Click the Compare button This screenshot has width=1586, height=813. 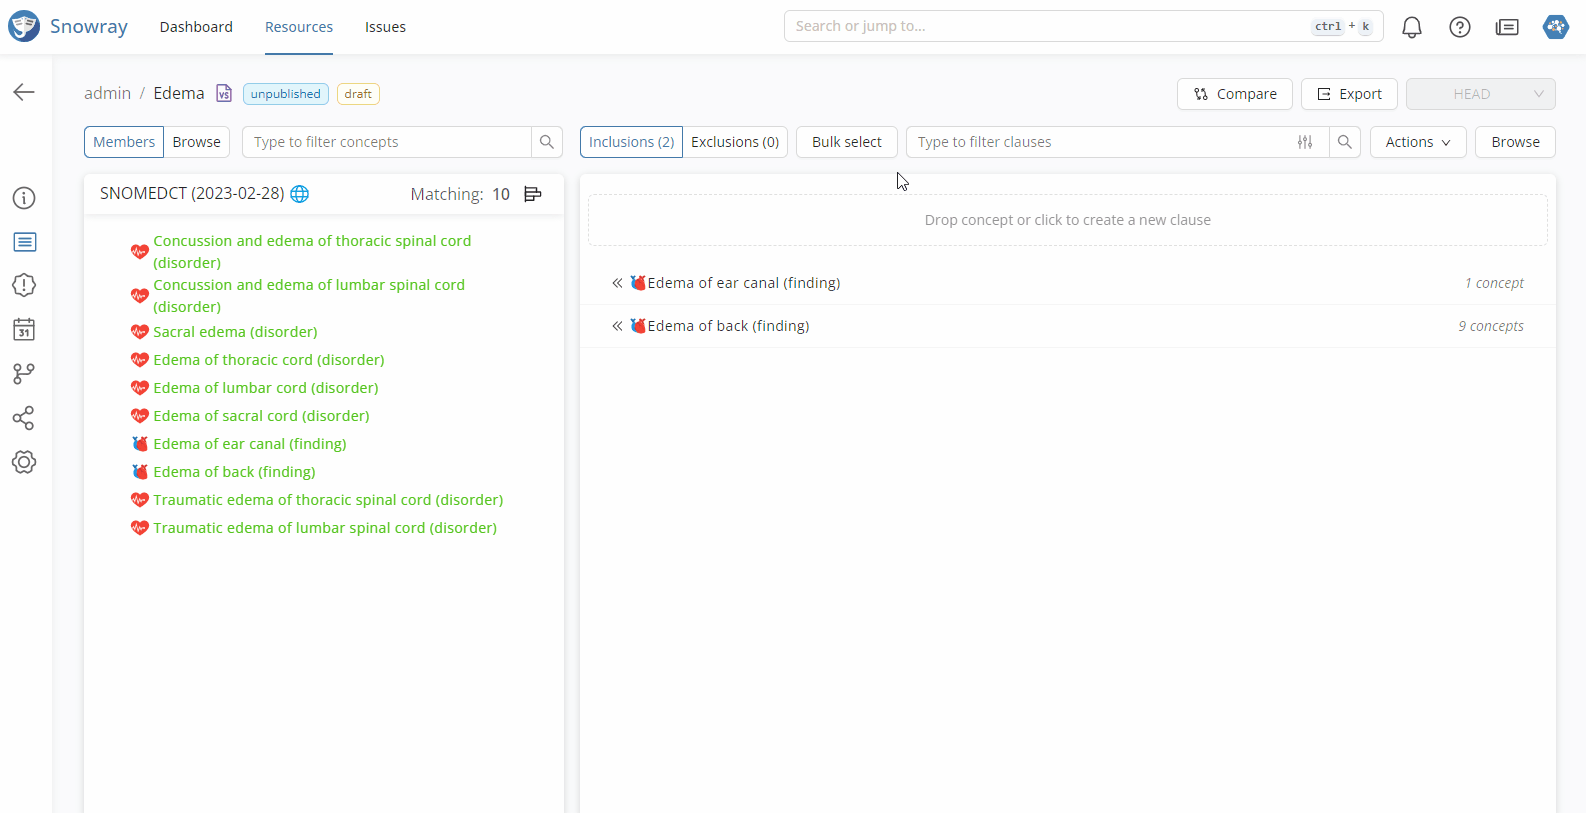(x=1234, y=94)
